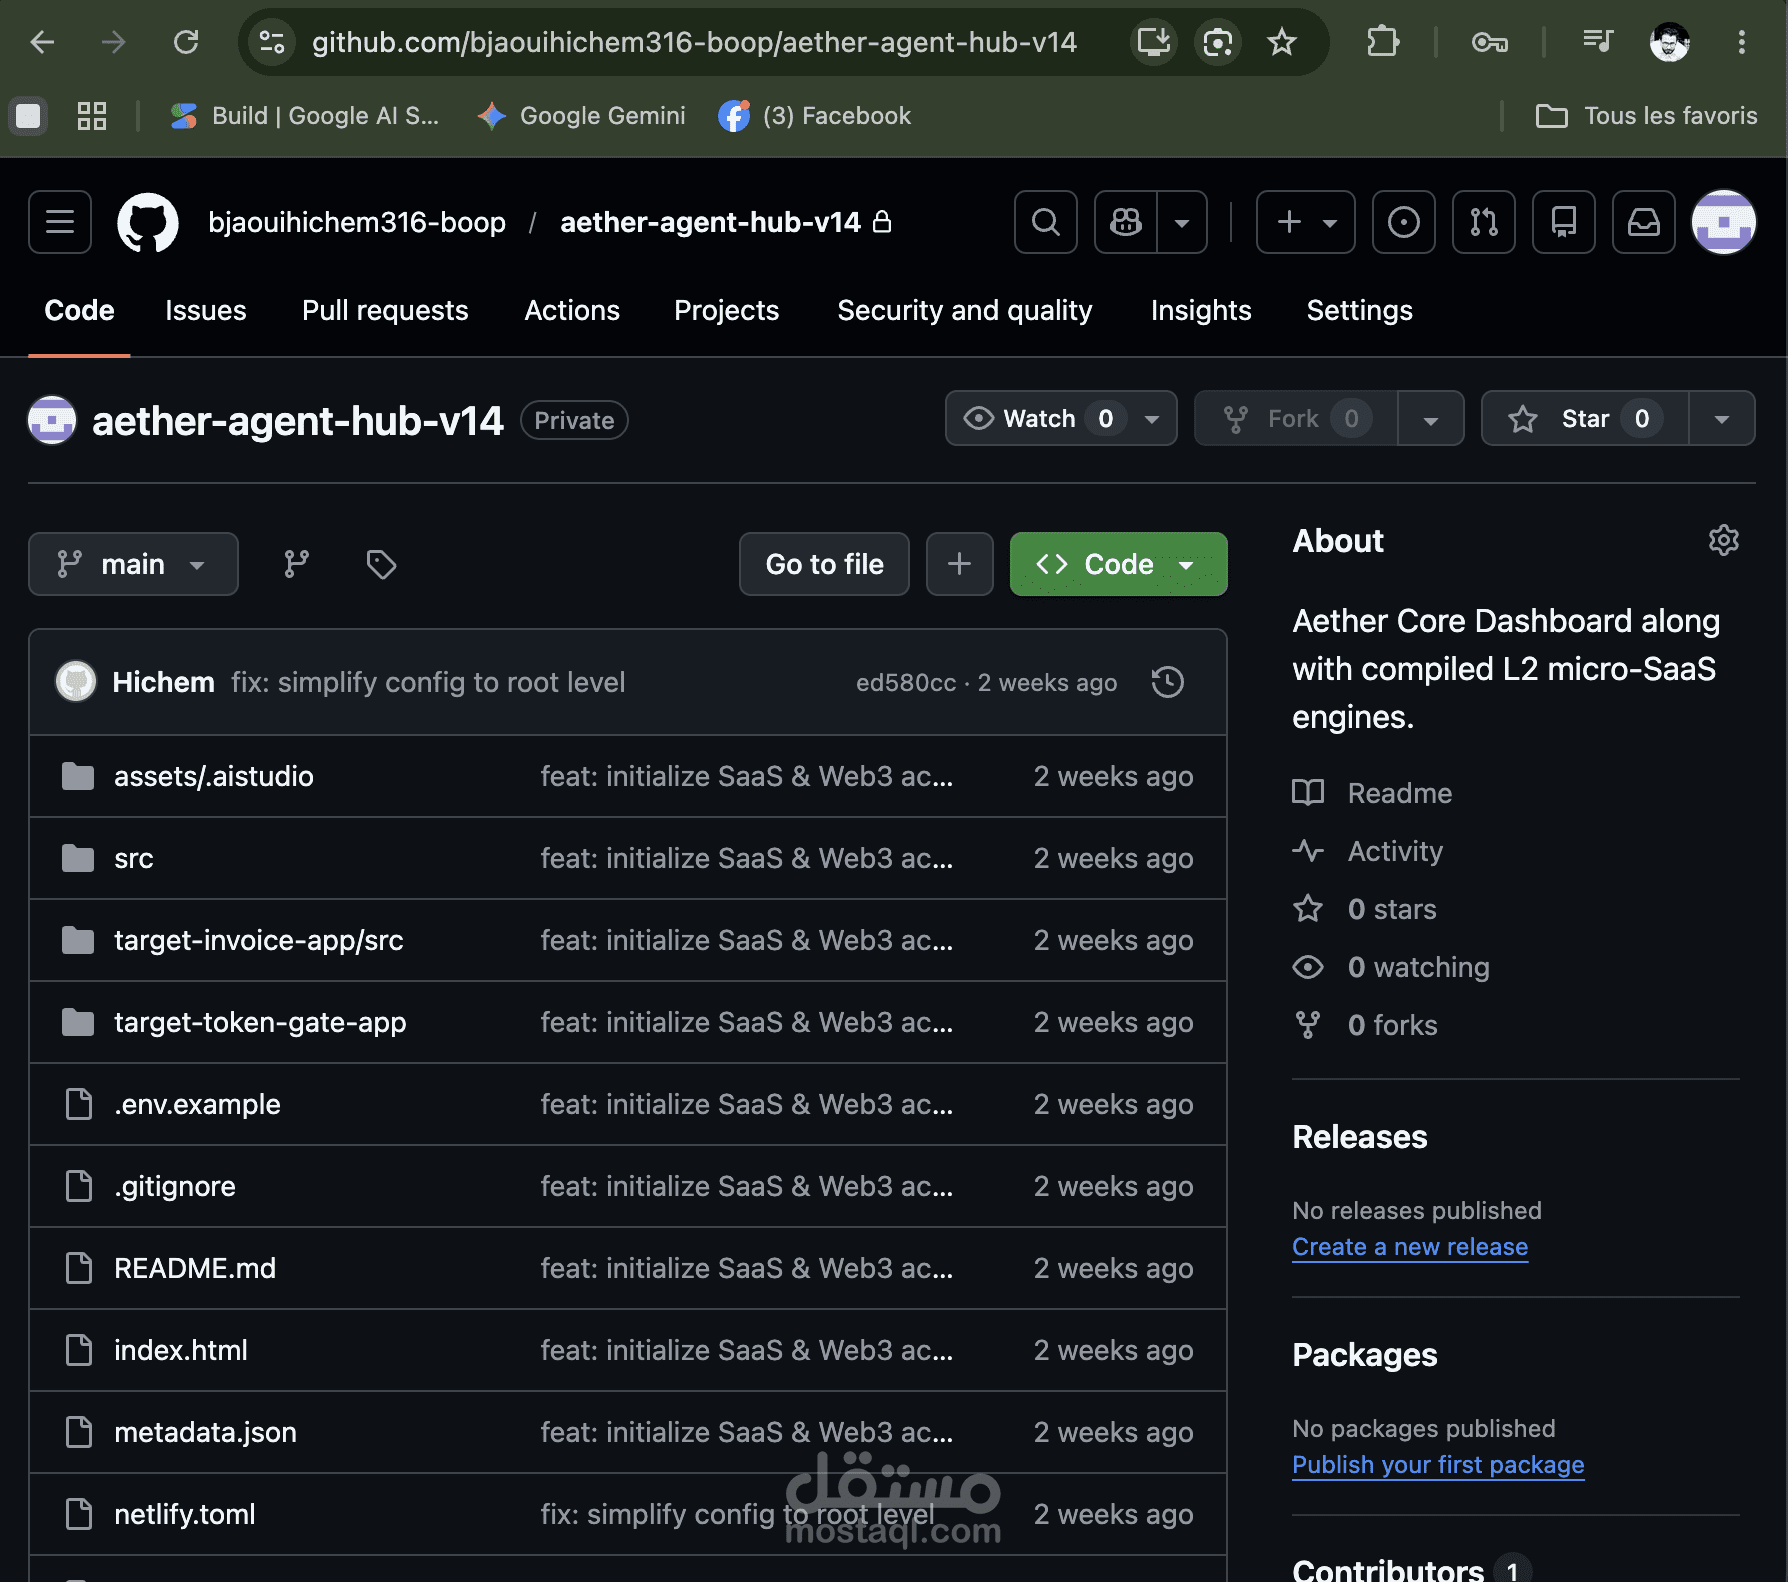Open the main branch selector dropdown
This screenshot has height=1582, width=1788.
point(133,564)
